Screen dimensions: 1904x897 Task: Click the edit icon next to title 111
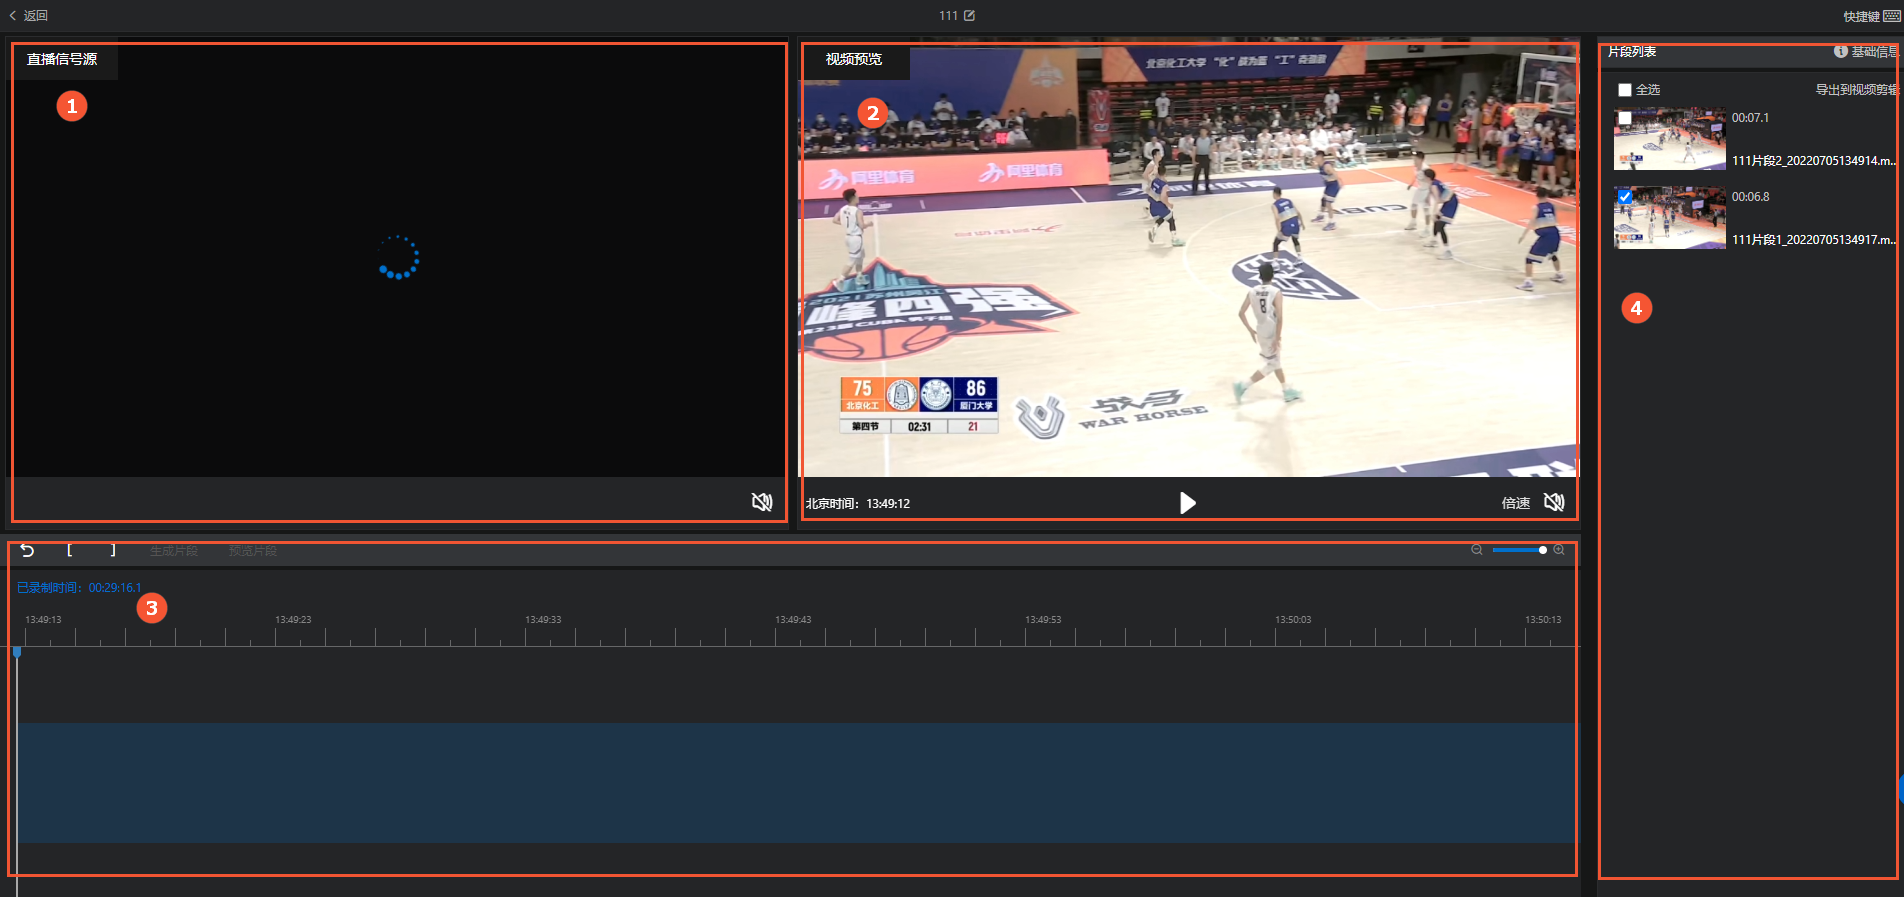click(969, 16)
